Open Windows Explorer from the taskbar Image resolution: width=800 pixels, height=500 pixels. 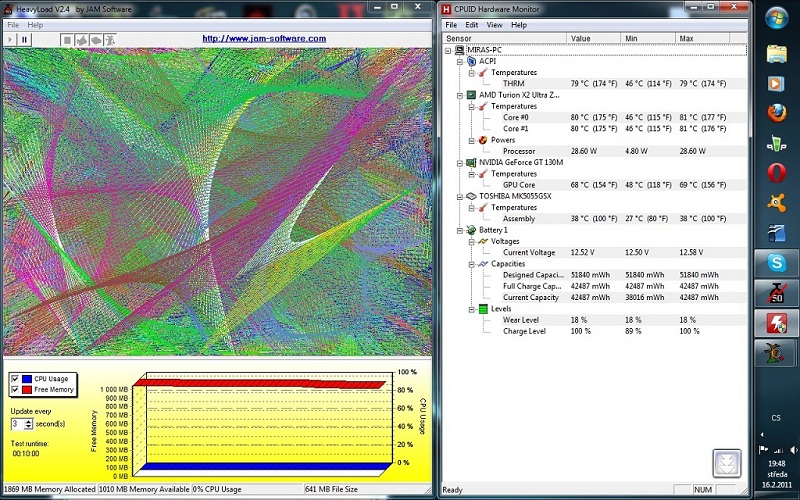(776, 52)
